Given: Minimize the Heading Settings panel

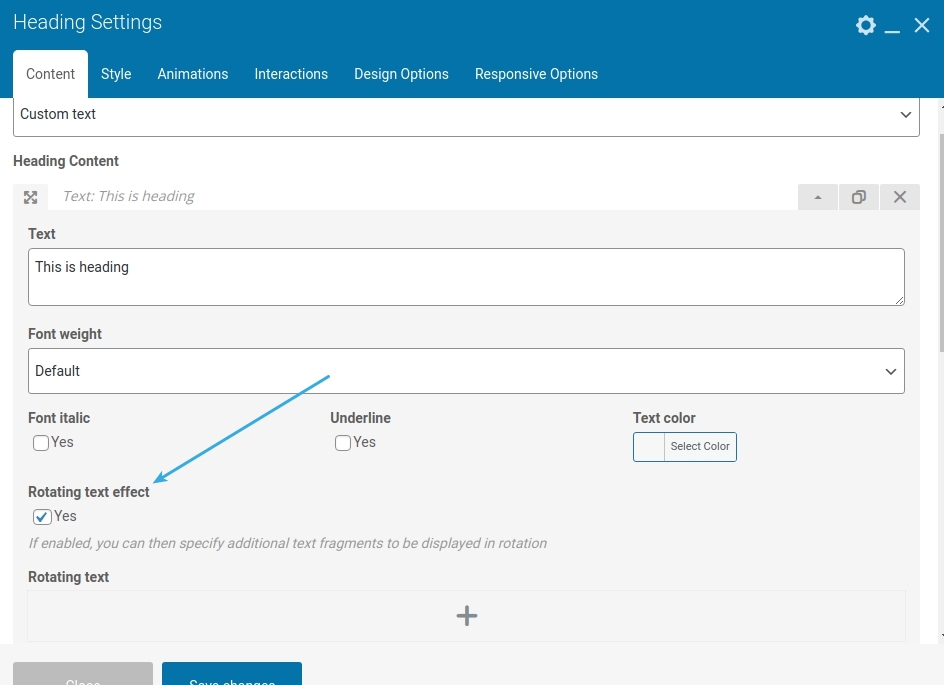Looking at the screenshot, I should click(x=893, y=26).
